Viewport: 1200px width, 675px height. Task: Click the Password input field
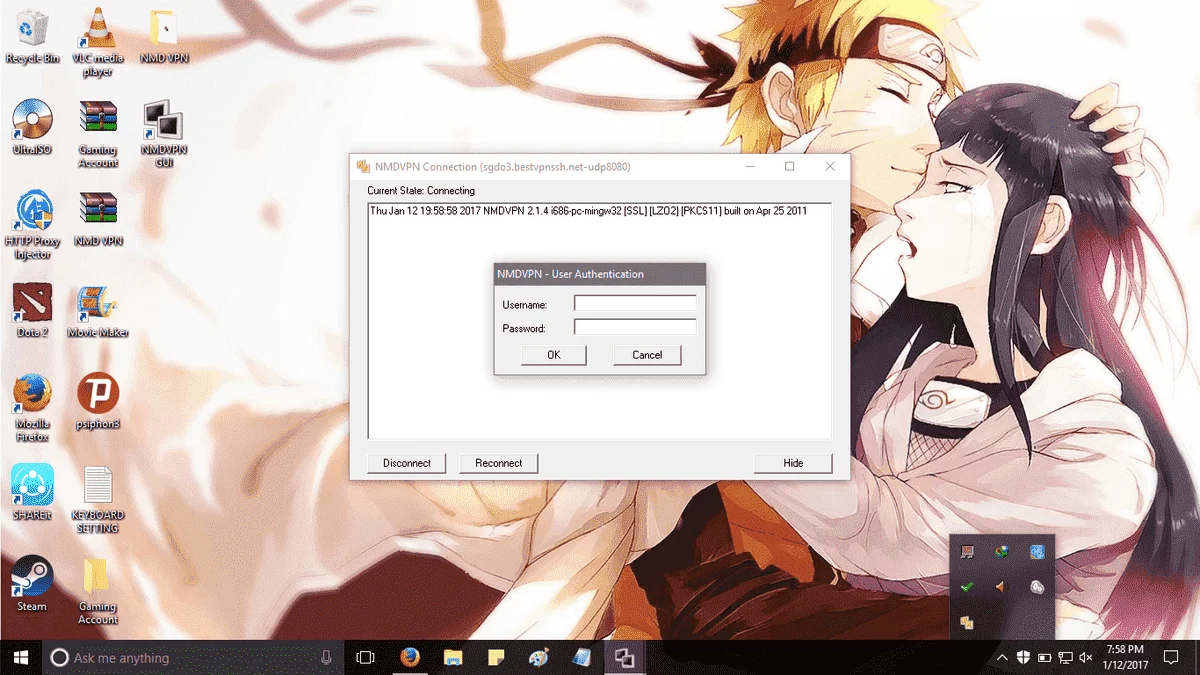pos(635,327)
